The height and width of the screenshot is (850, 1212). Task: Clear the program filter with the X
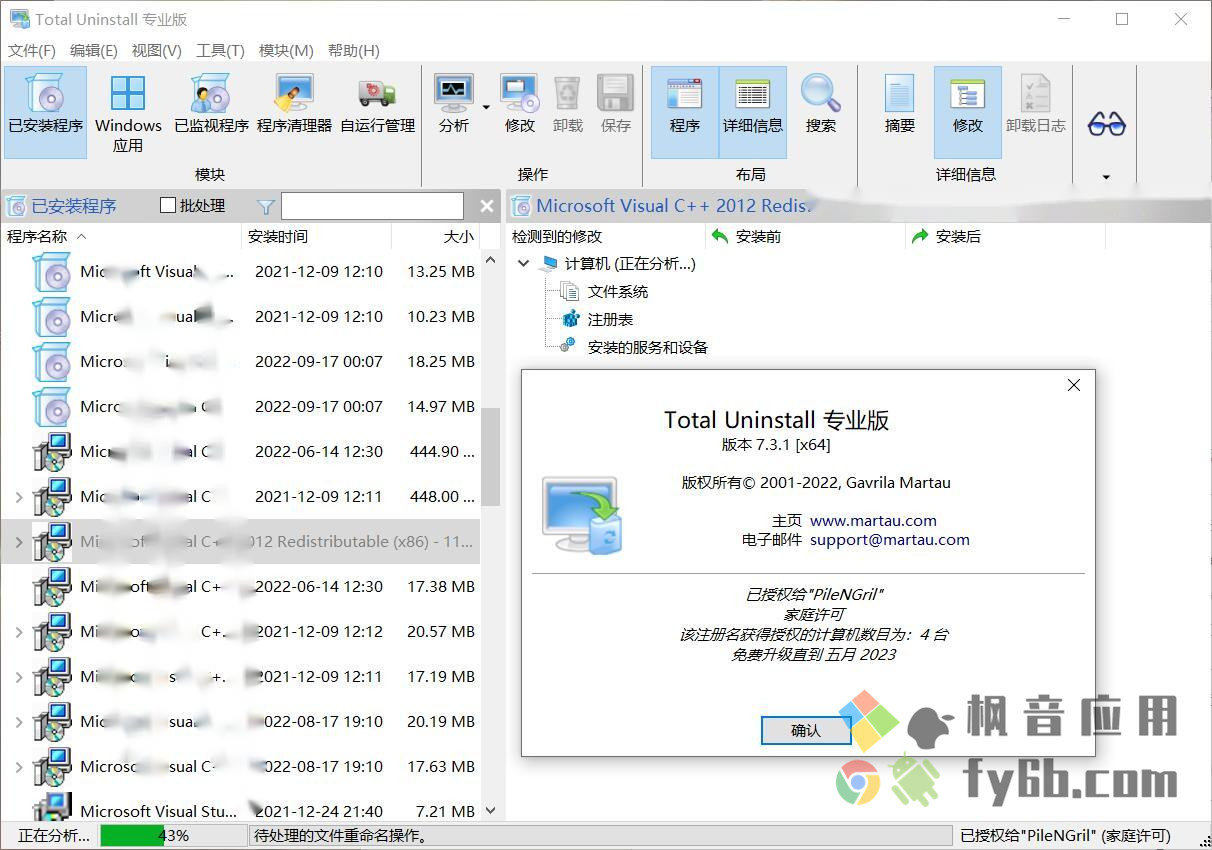point(487,206)
